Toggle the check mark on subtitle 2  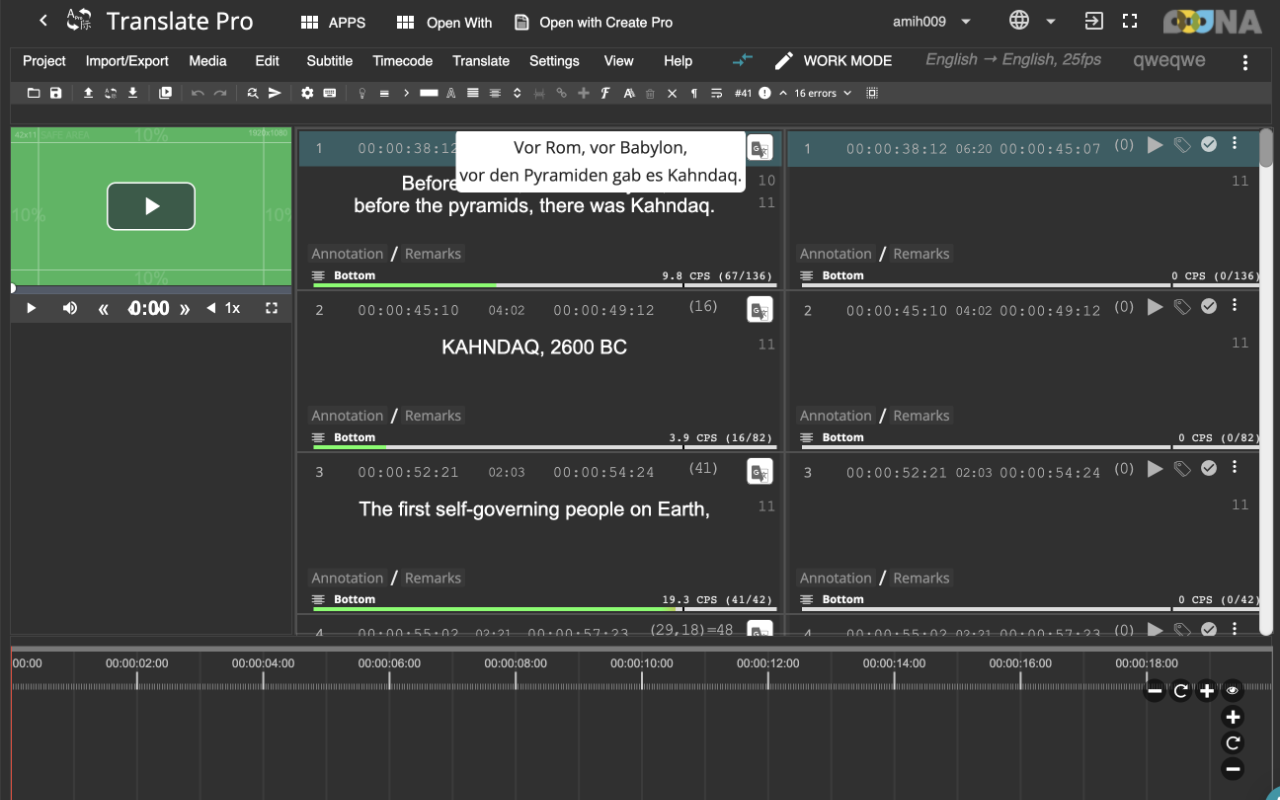tap(1209, 306)
